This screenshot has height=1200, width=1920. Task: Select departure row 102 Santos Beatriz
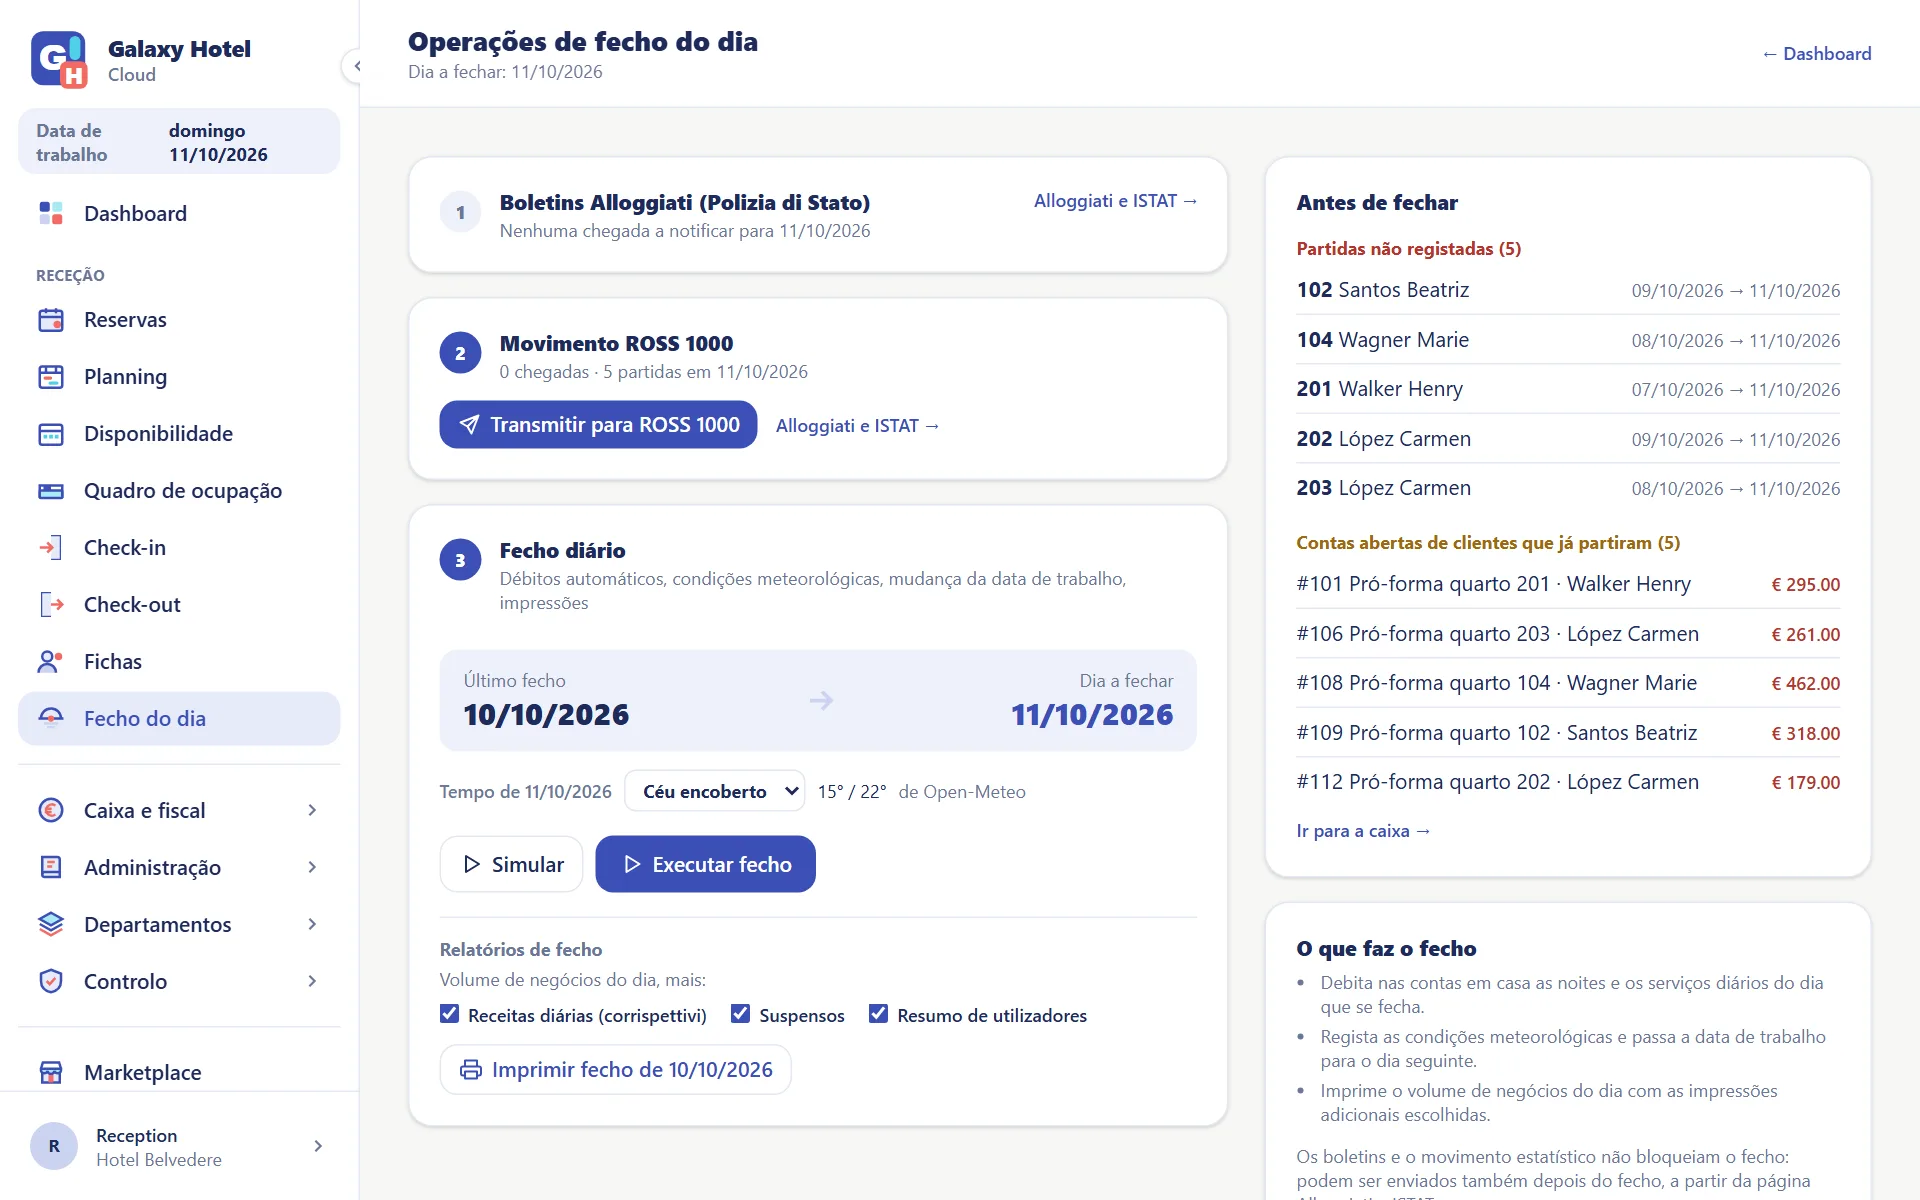point(1568,290)
